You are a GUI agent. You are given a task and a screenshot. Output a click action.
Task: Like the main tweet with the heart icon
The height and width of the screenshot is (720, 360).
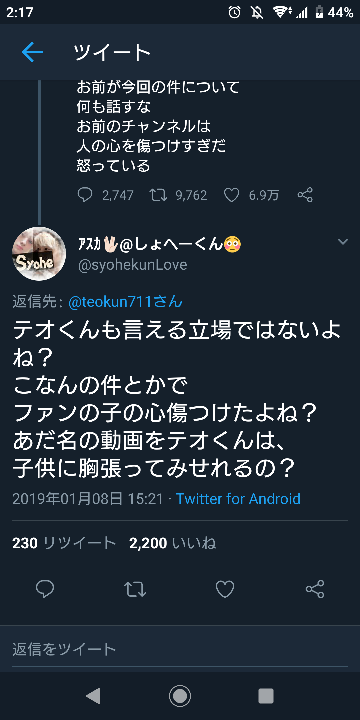[225, 589]
